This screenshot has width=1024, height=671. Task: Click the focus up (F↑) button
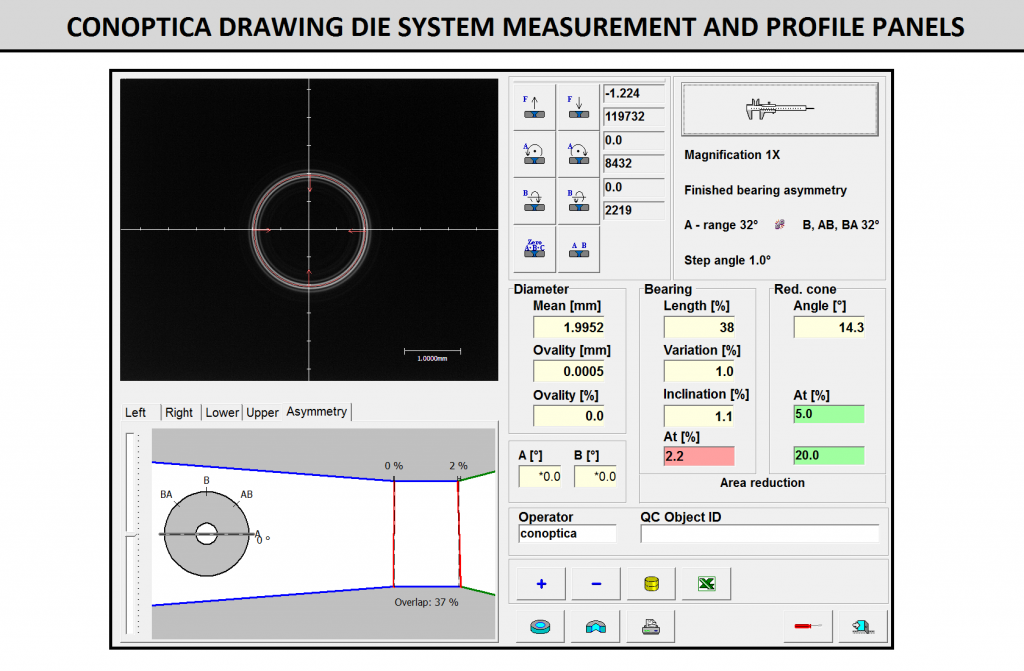(534, 105)
